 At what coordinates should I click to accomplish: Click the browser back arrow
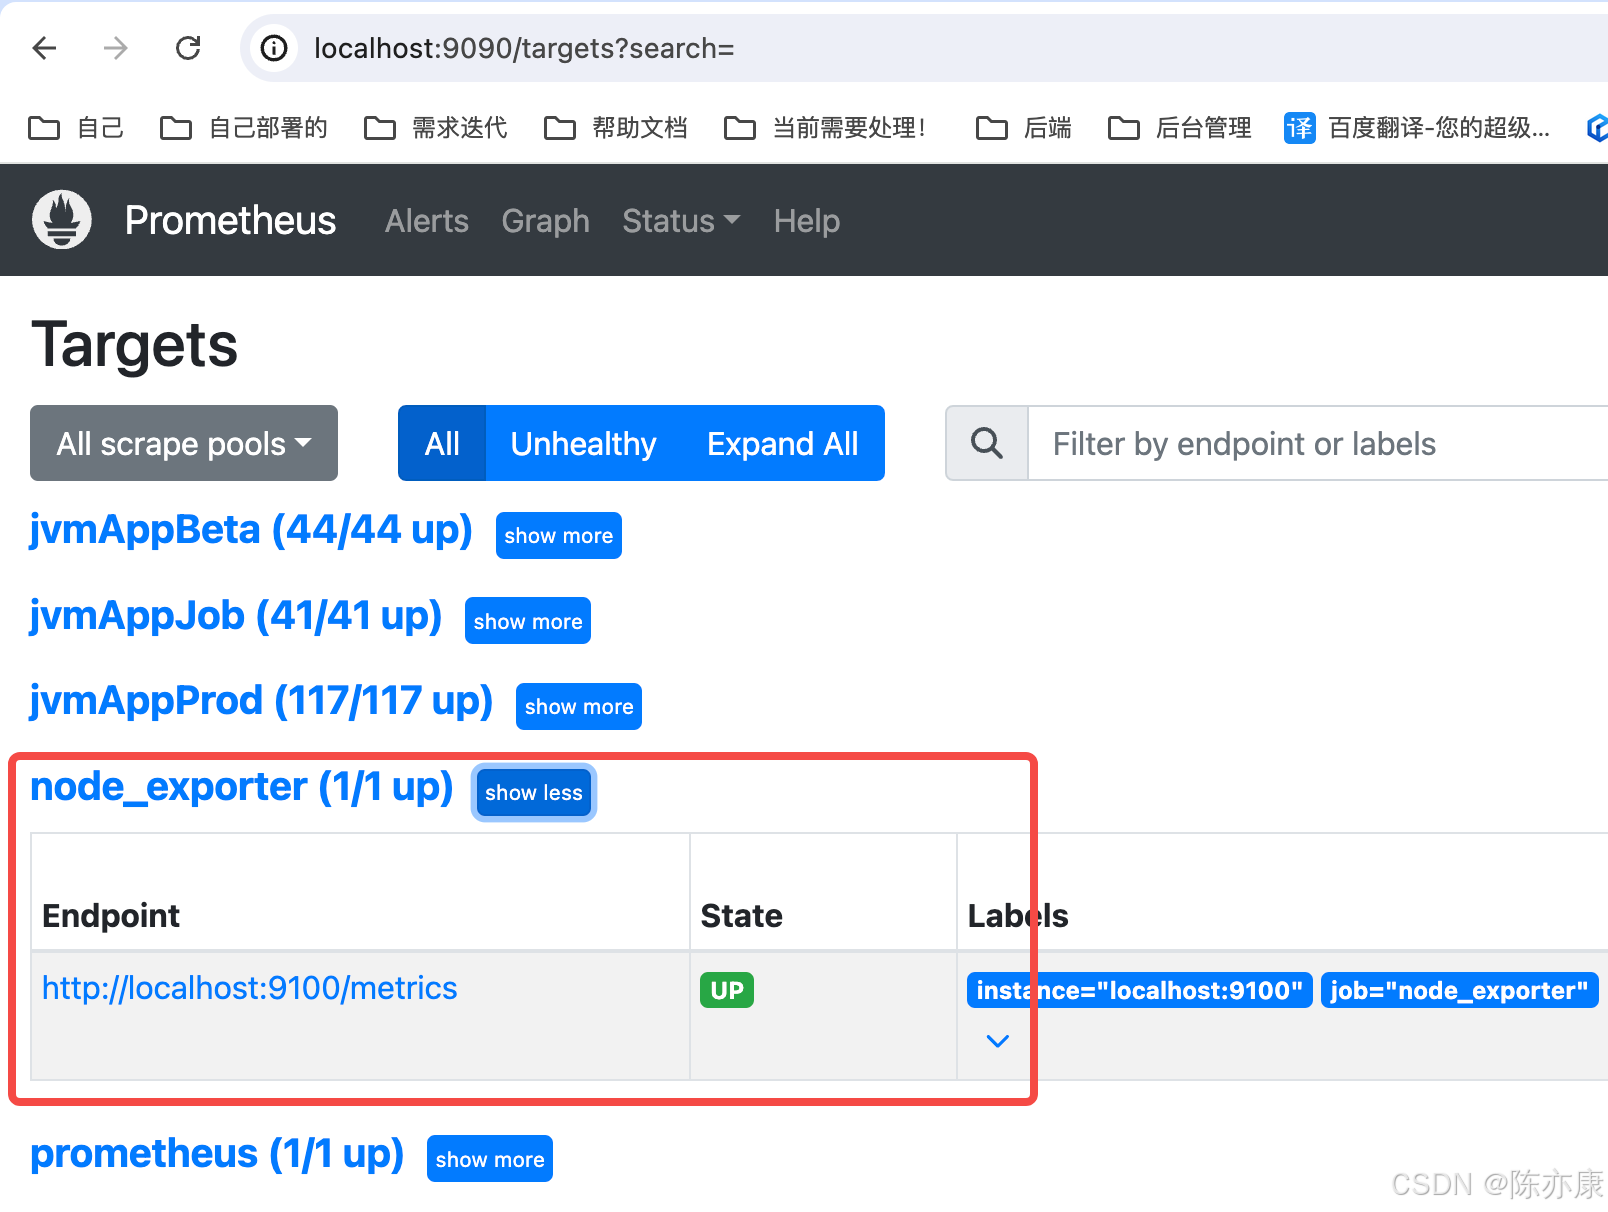pyautogui.click(x=45, y=48)
